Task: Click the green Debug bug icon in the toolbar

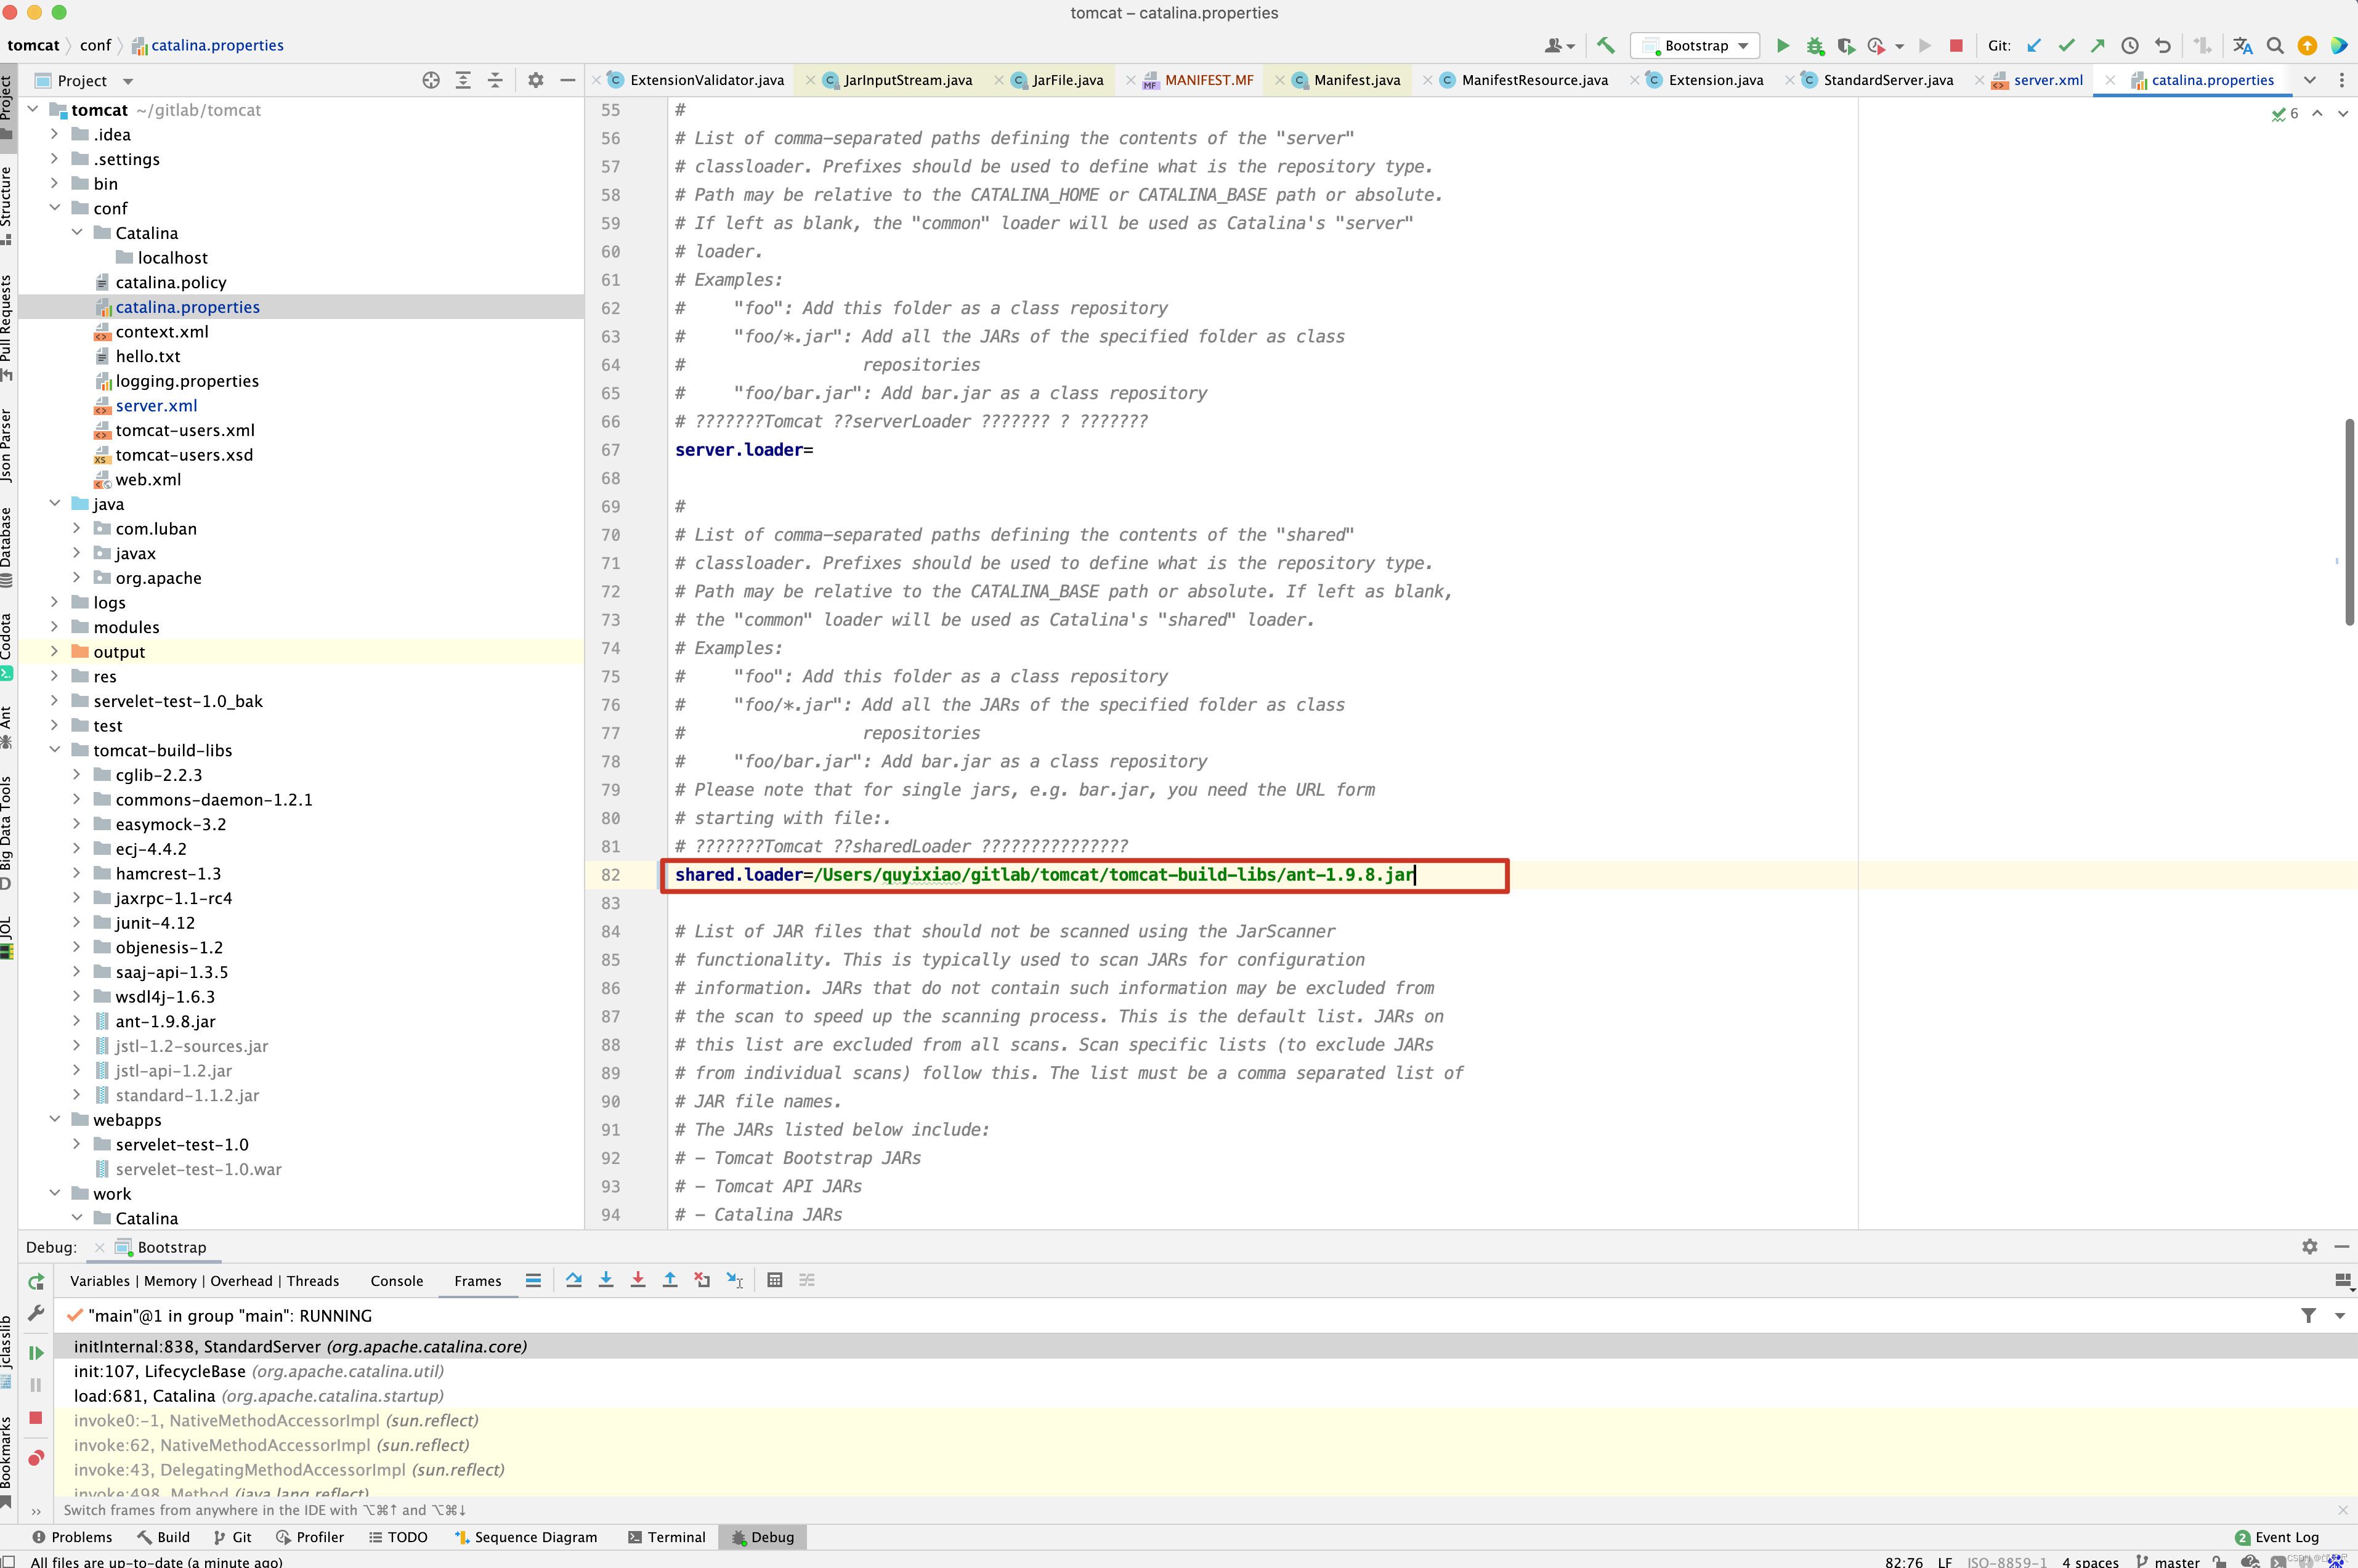Action: click(1814, 45)
